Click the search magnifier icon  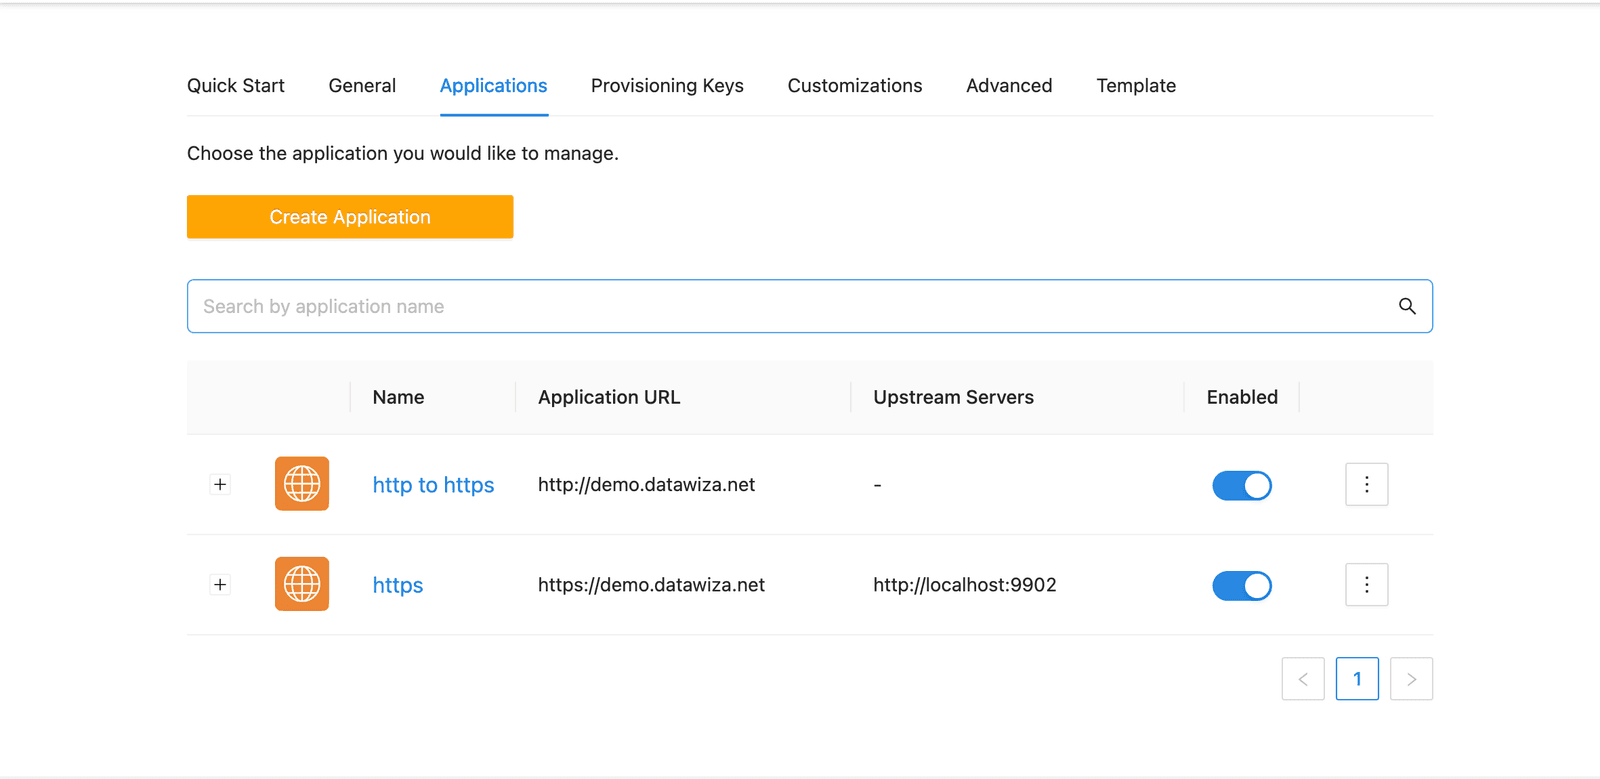pos(1407,306)
